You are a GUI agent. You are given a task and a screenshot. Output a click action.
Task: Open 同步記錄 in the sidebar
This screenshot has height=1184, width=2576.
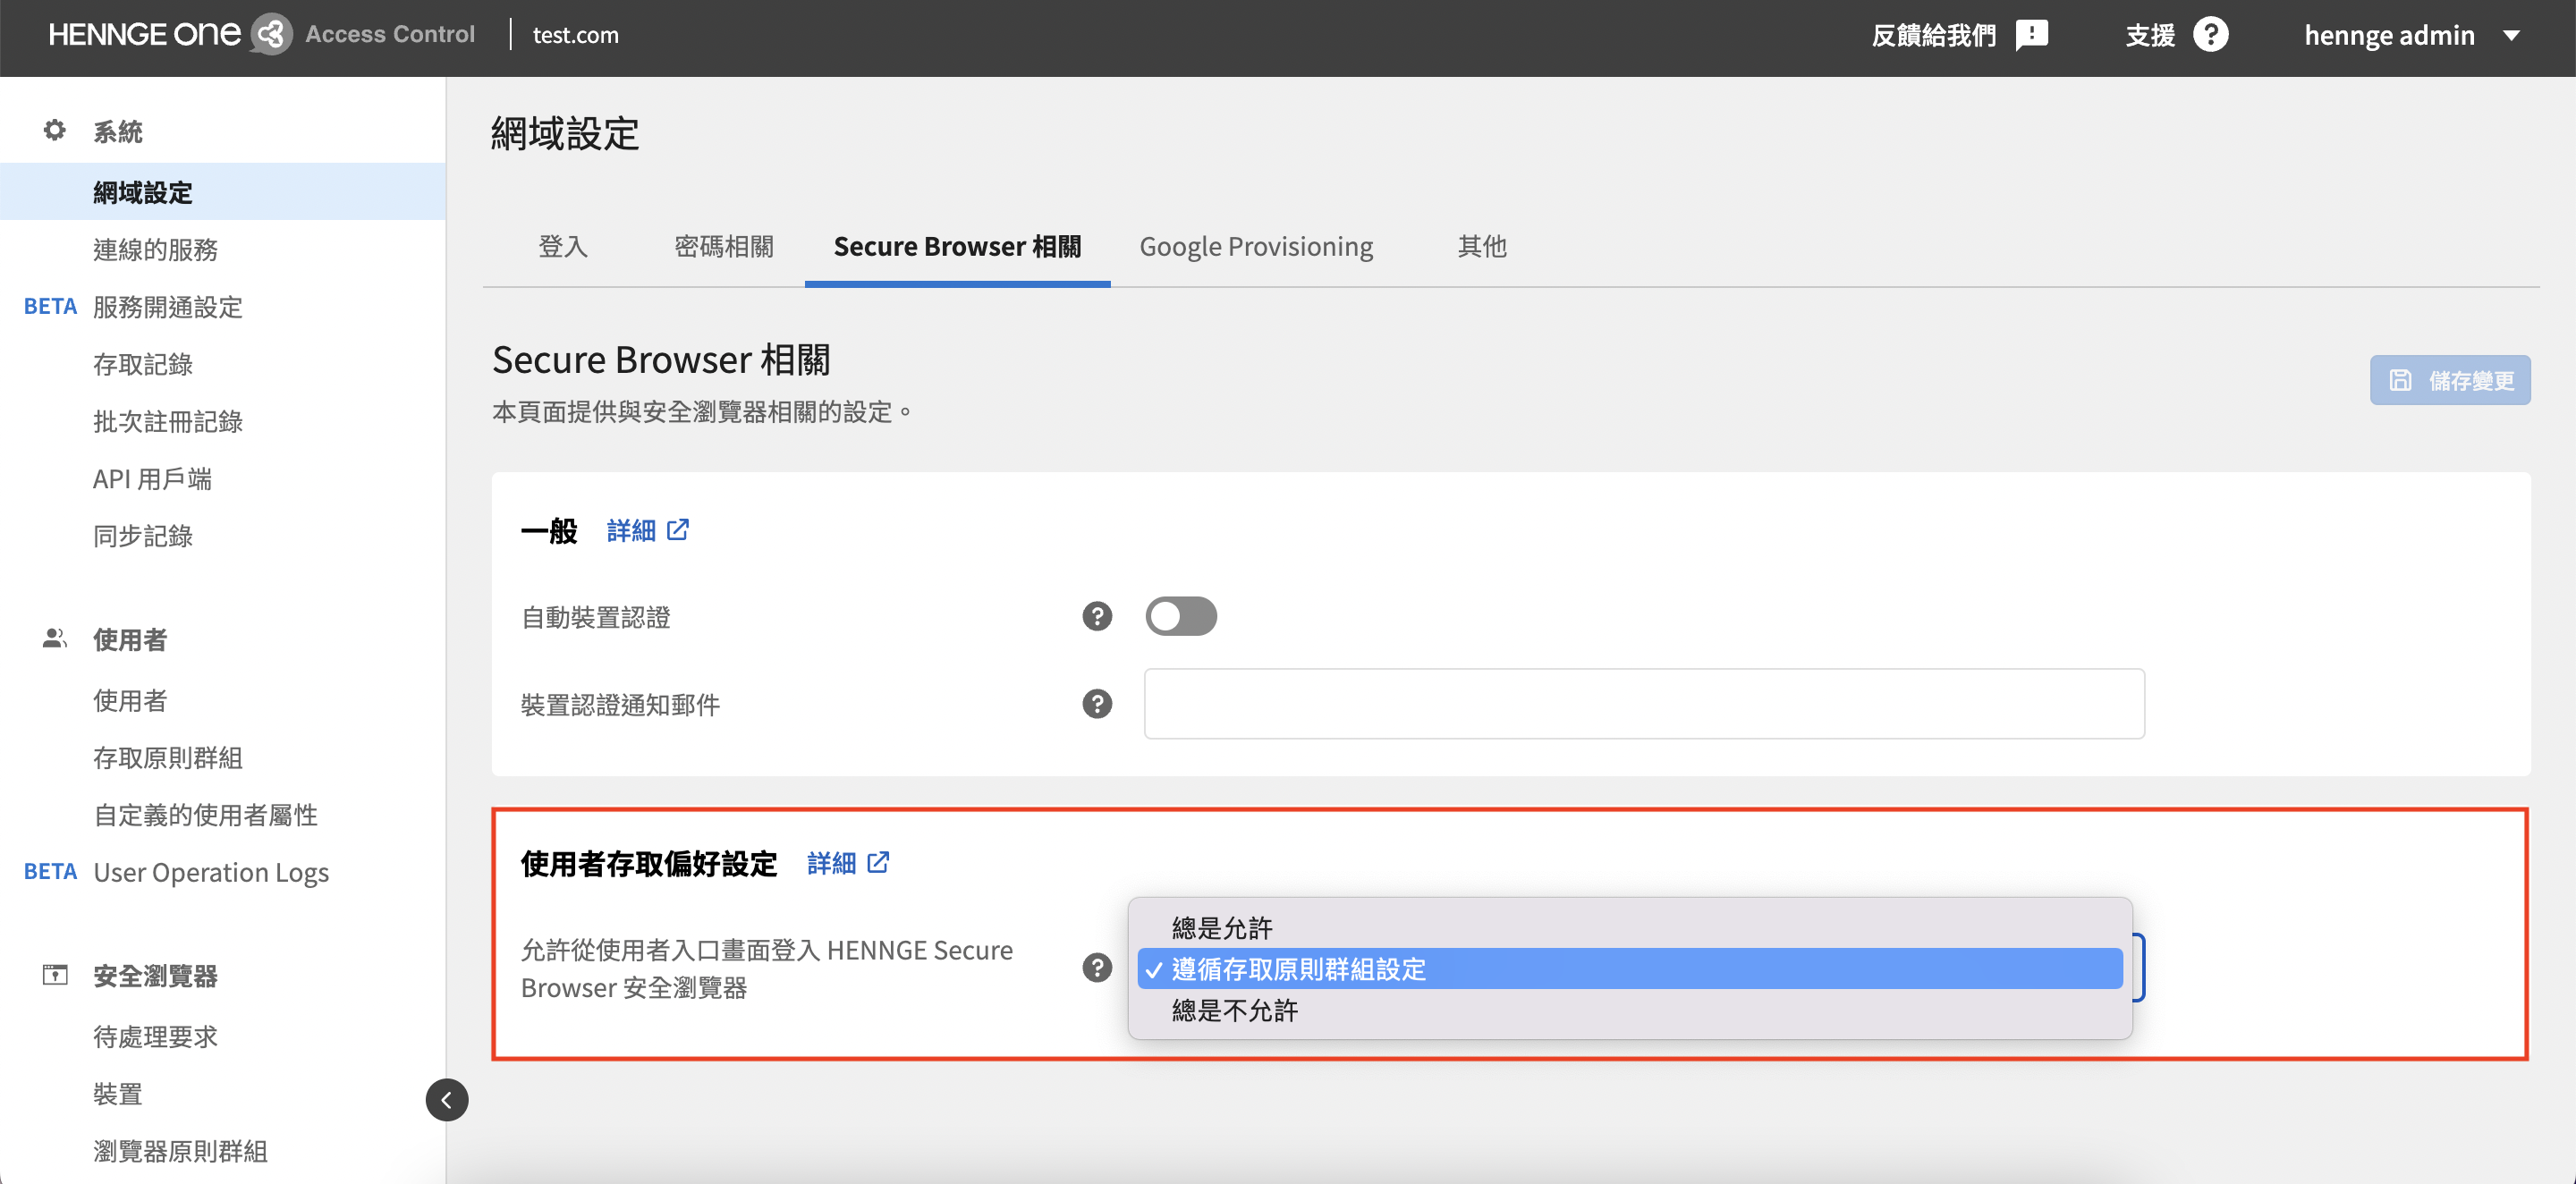click(x=143, y=536)
